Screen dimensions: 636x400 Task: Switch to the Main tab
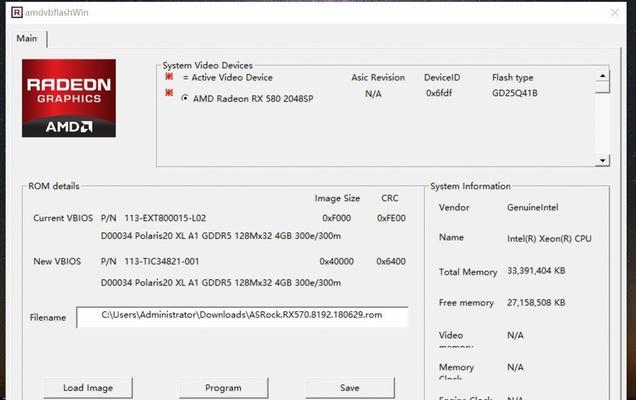27,39
